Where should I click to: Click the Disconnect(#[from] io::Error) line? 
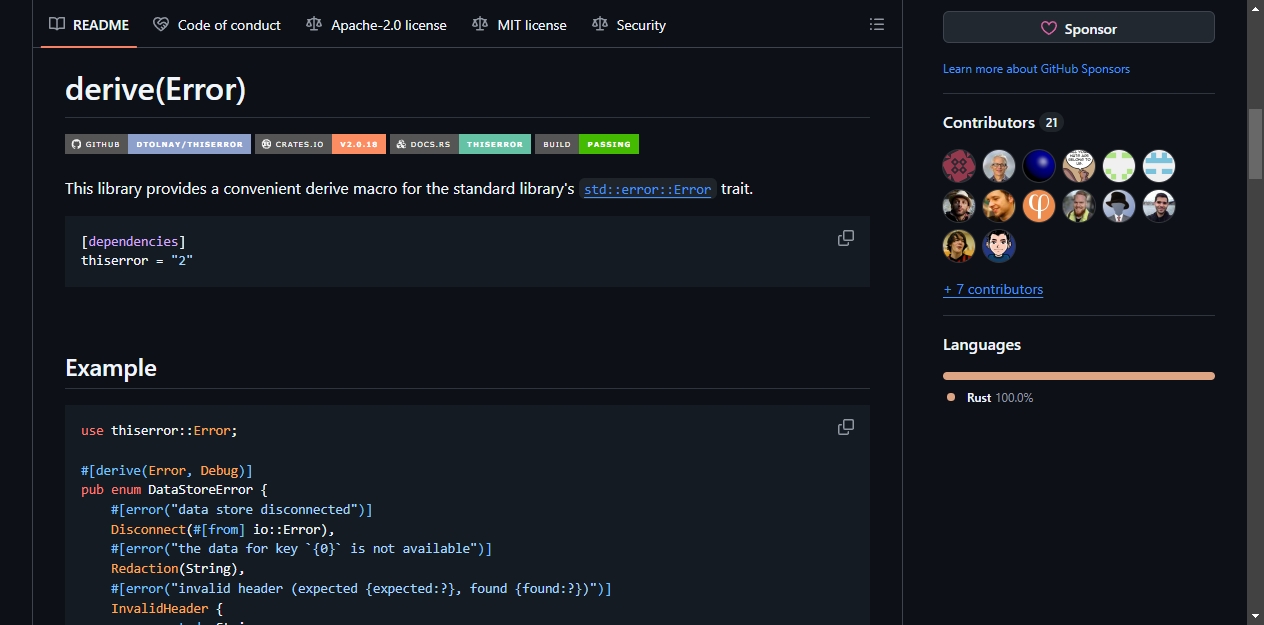point(223,529)
